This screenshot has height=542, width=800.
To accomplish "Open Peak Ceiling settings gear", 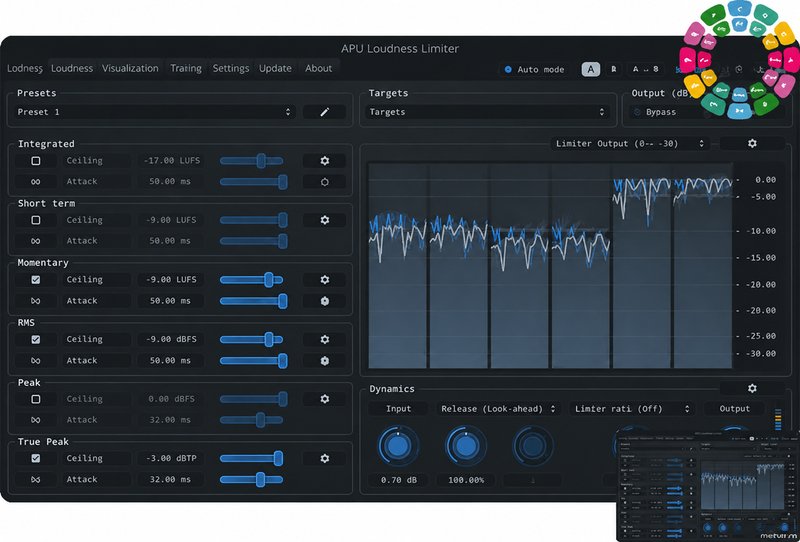I will pos(324,399).
